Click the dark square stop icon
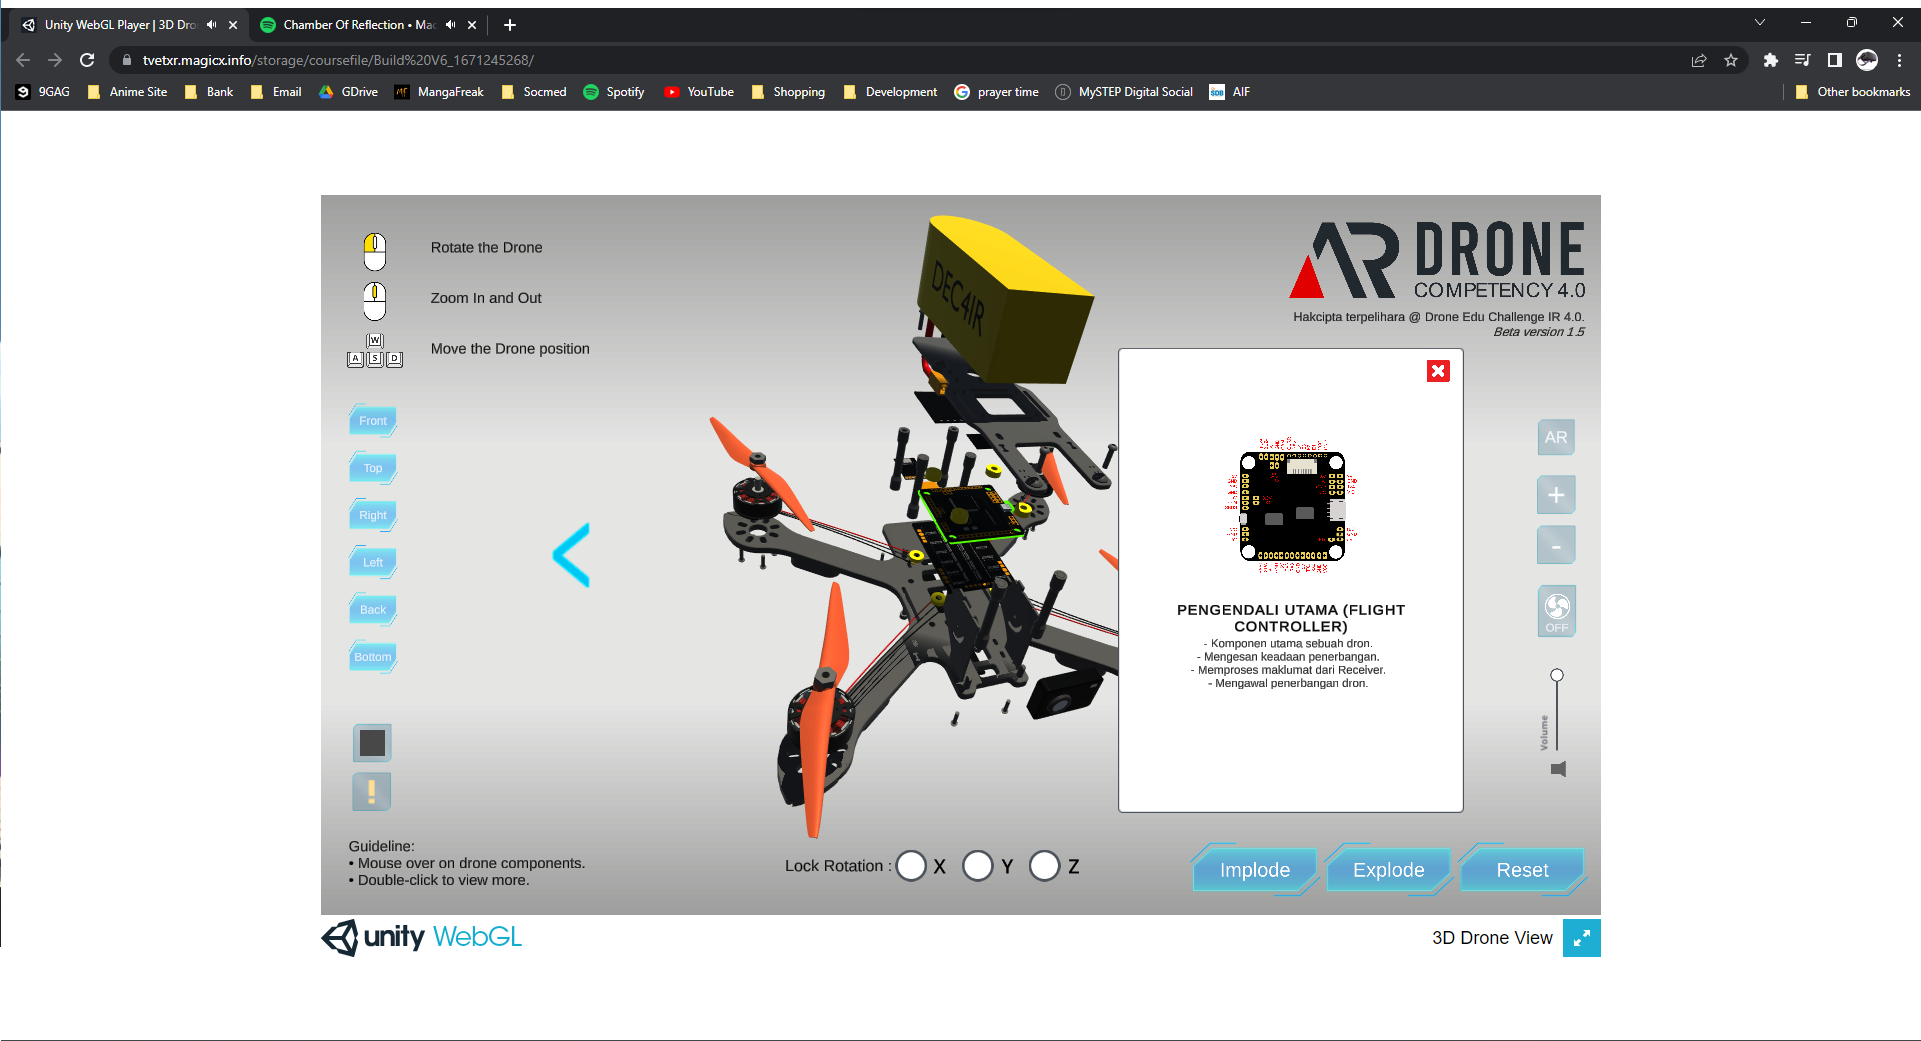The image size is (1921, 1041). point(372,743)
